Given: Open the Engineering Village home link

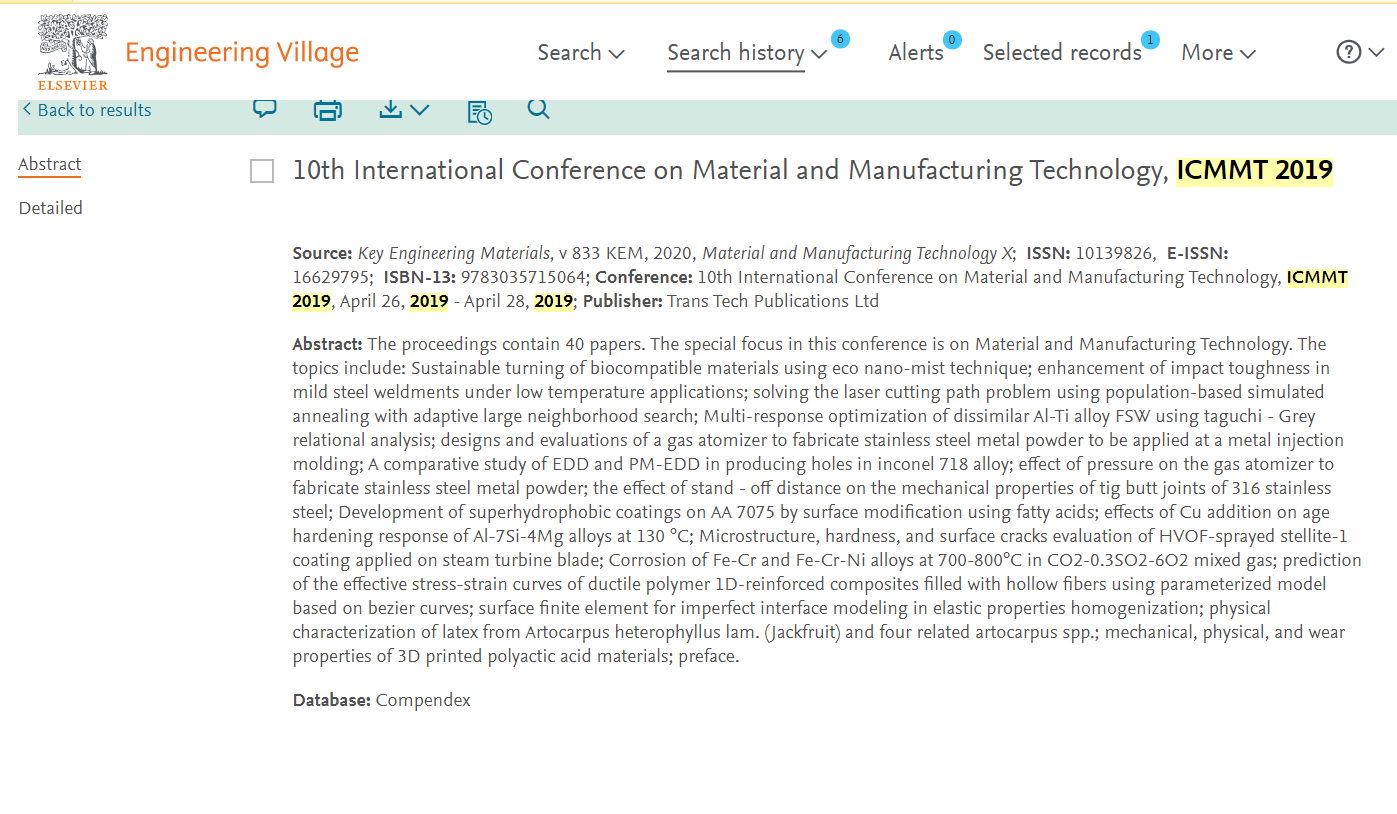Looking at the screenshot, I should tap(242, 53).
